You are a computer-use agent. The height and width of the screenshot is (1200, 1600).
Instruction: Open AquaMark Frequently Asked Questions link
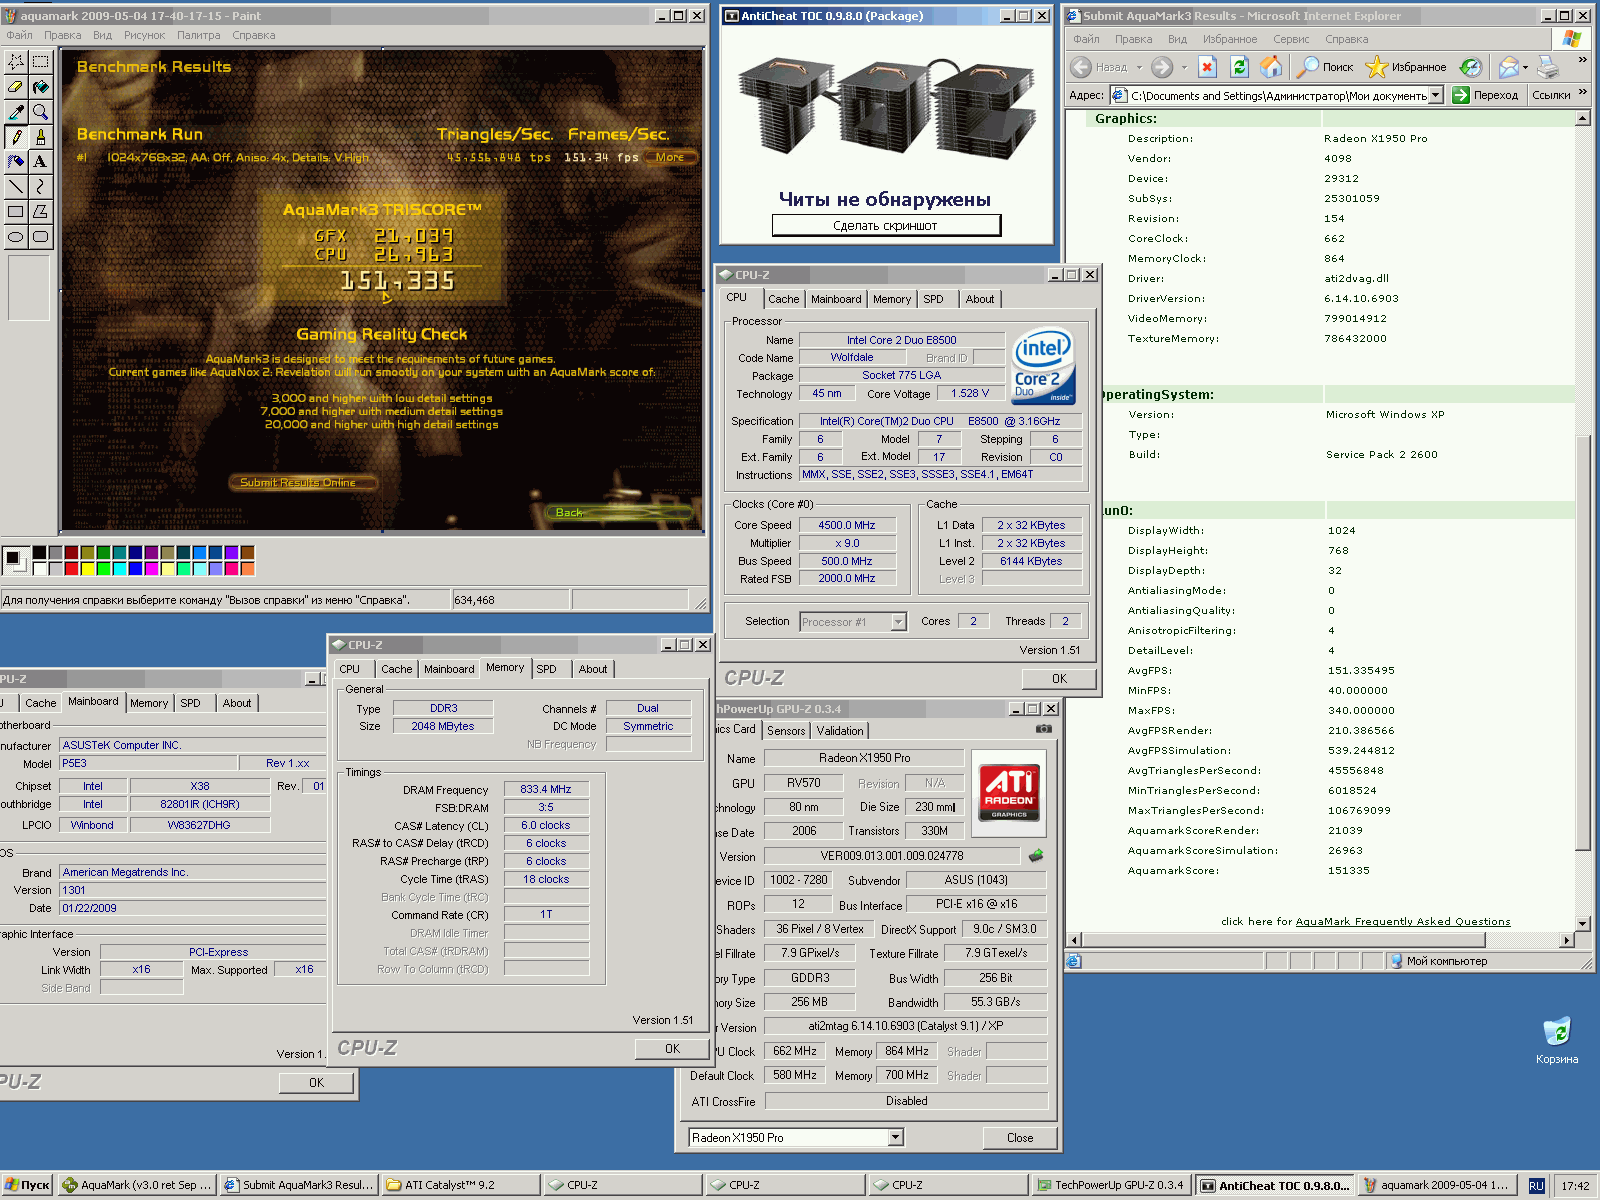tap(1403, 922)
